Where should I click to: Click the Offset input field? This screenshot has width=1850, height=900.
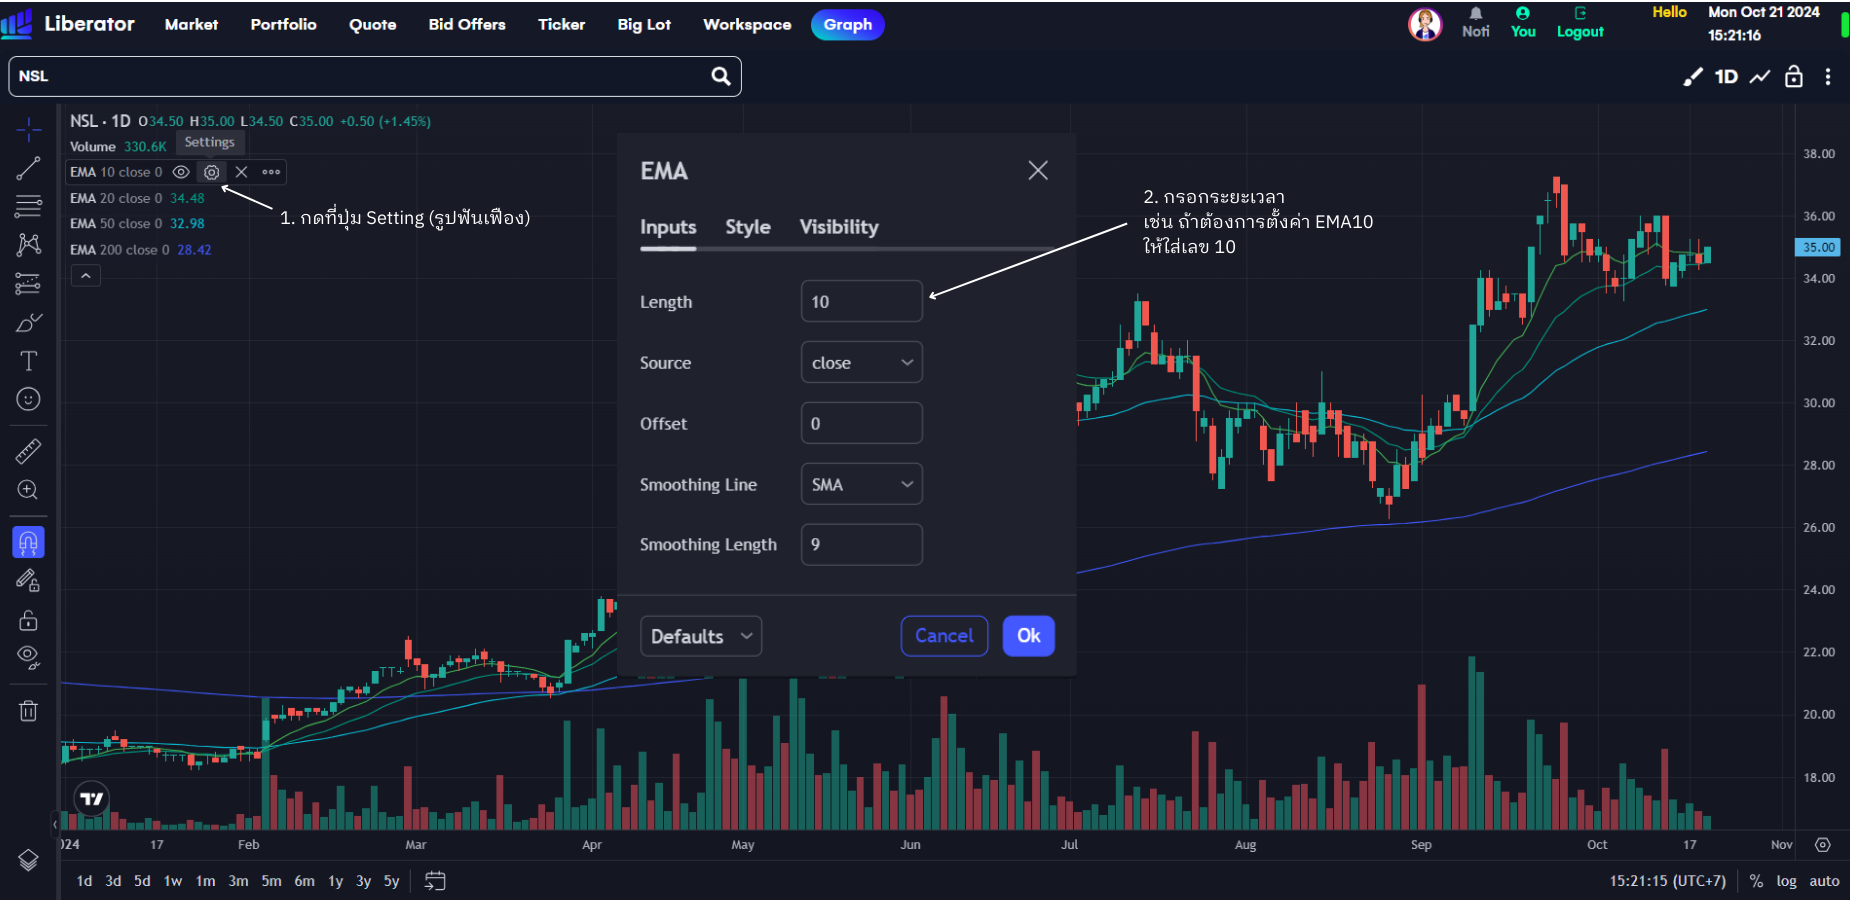[862, 423]
